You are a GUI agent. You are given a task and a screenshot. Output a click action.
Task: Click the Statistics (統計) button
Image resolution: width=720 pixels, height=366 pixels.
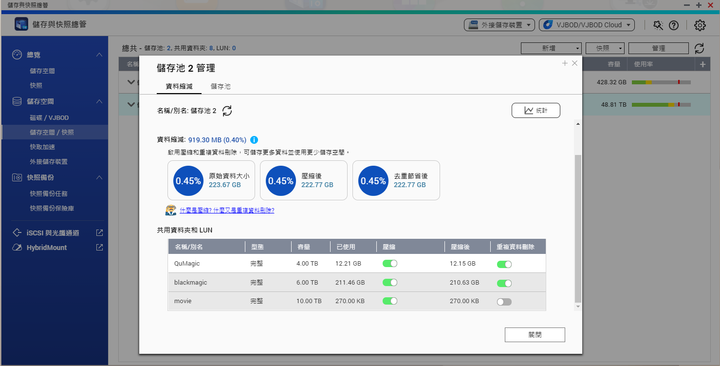point(536,110)
